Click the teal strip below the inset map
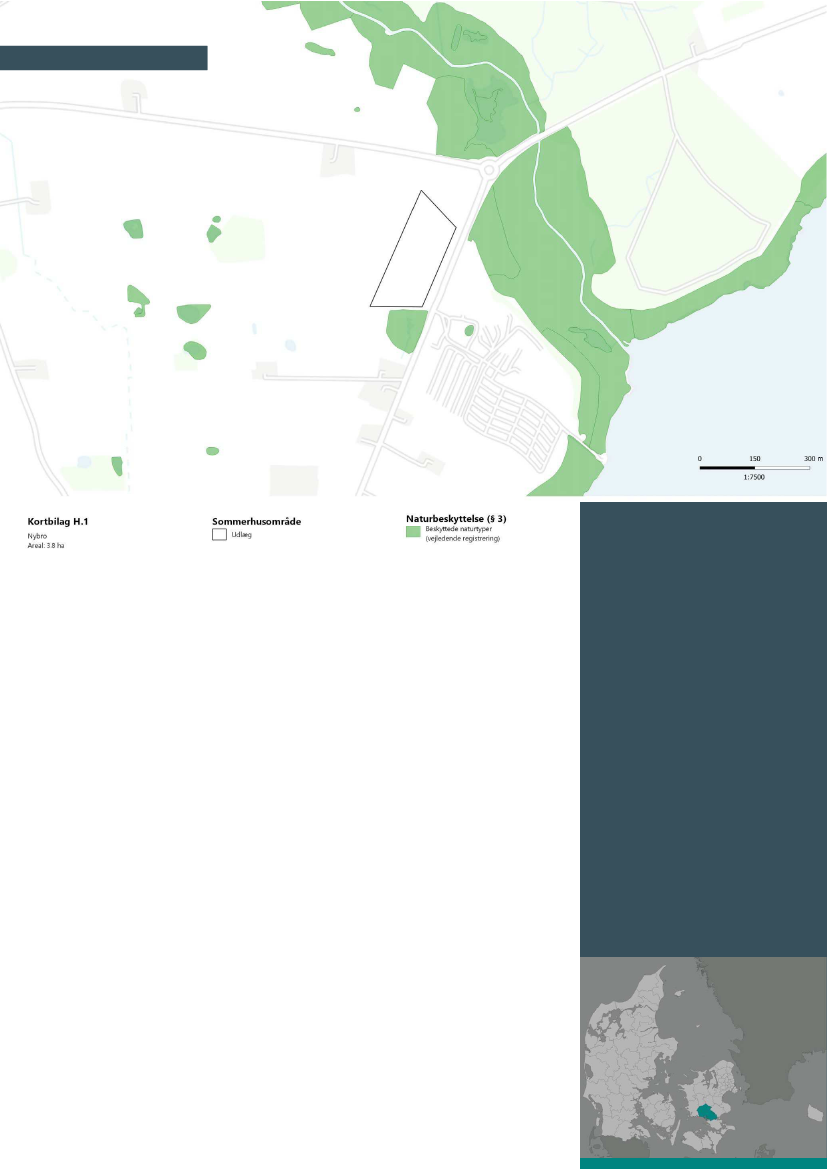This screenshot has width=827, height=1169. pyautogui.click(x=703, y=1163)
